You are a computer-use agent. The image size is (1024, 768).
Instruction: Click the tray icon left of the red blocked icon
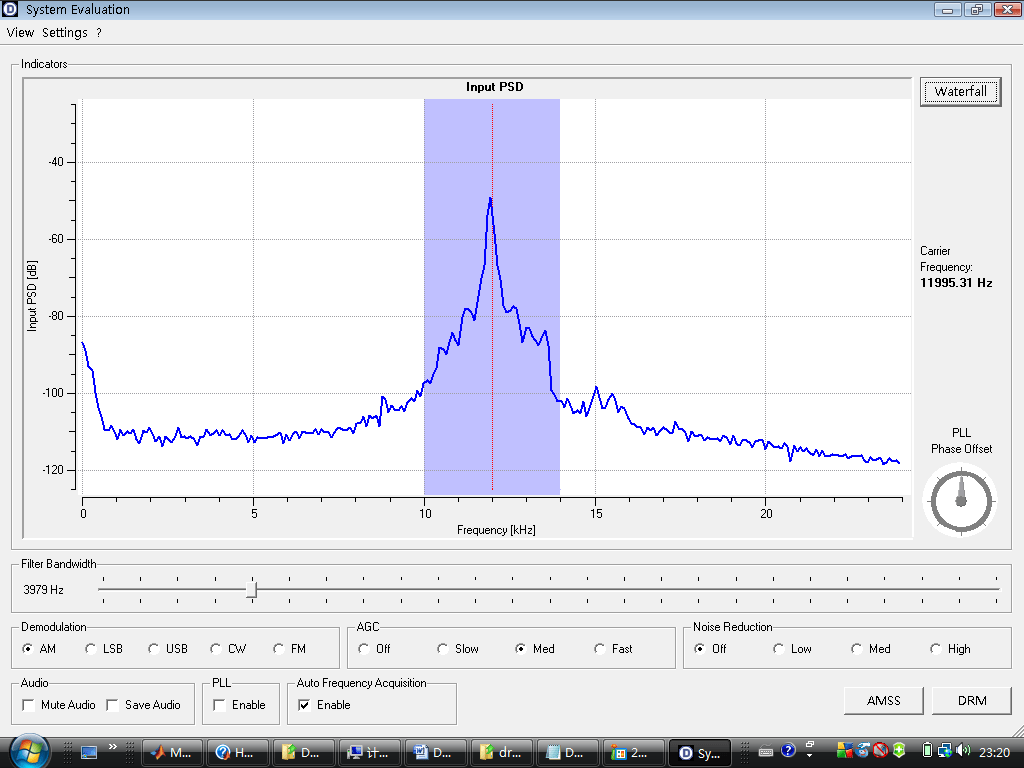tap(863, 751)
